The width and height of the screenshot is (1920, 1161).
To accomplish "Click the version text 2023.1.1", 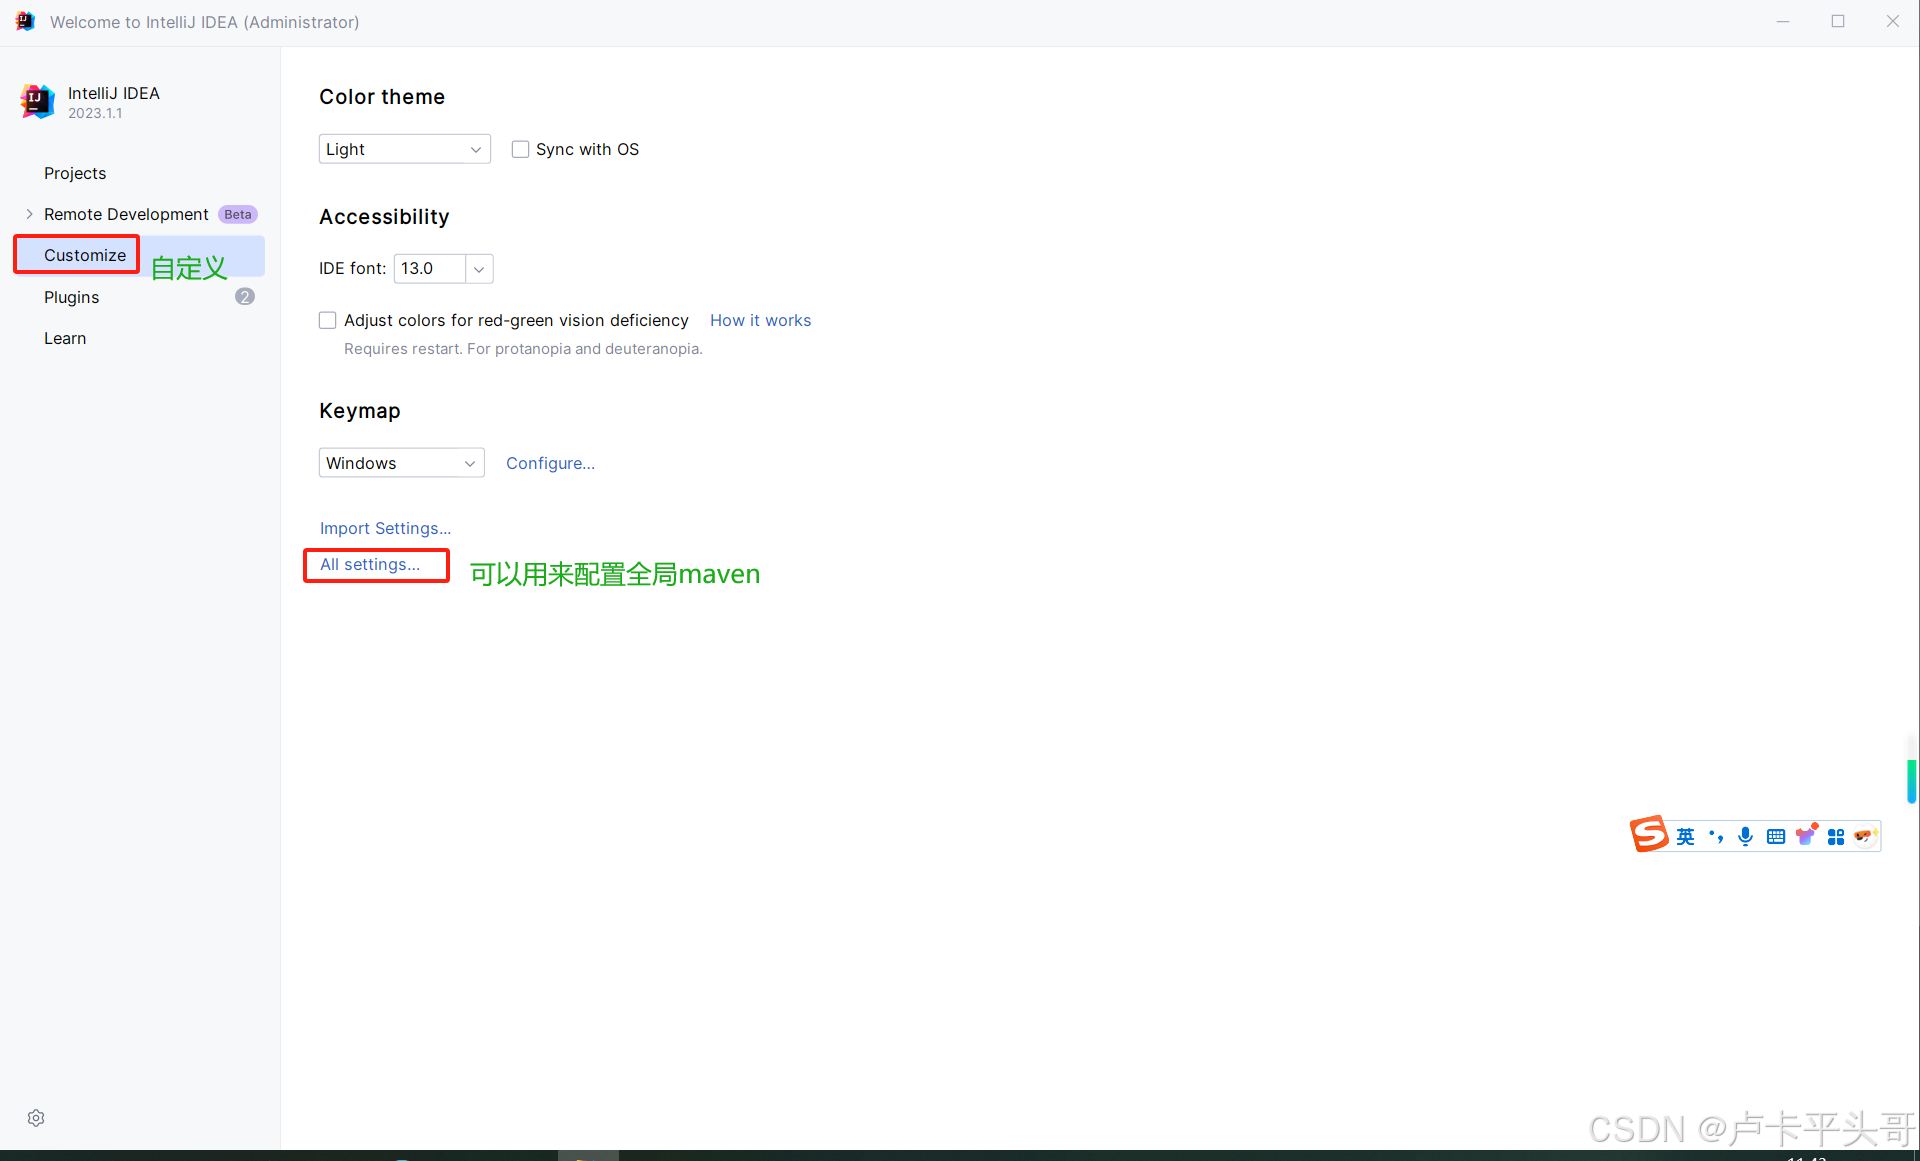I will [x=95, y=113].
